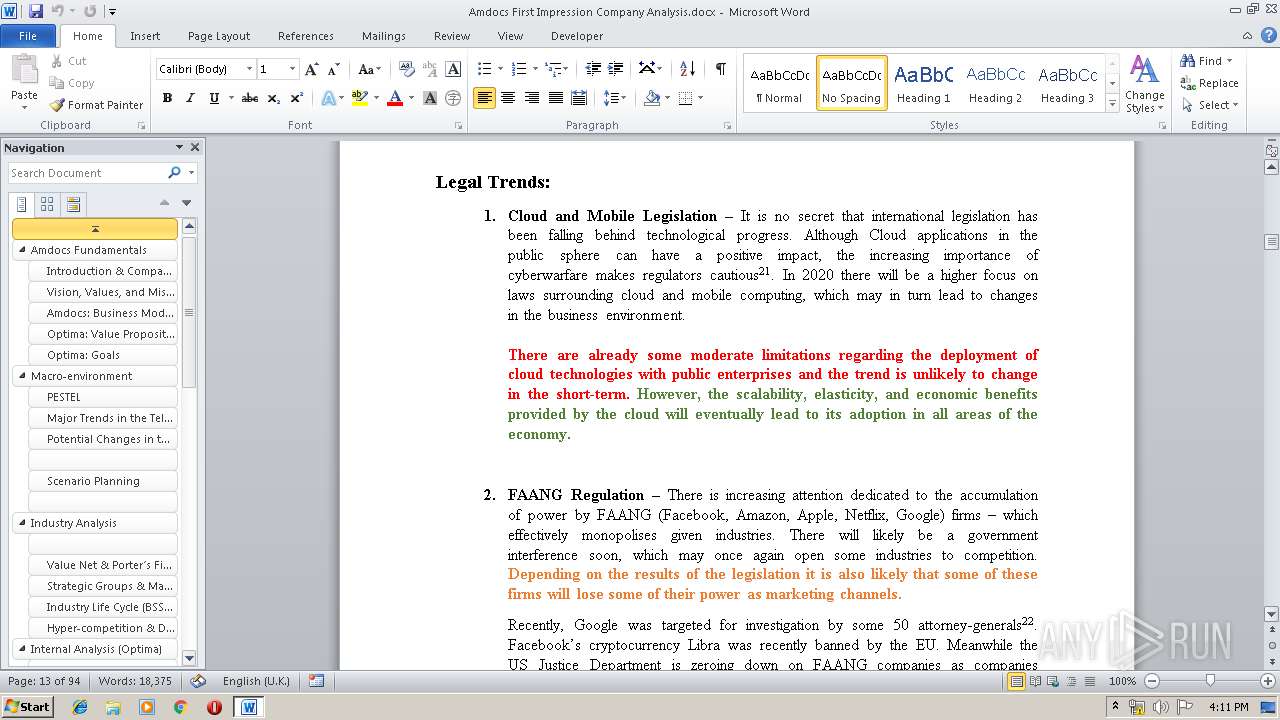Toggle Strikethrough formatting
Screen dimensions: 1280x720
coord(250,98)
